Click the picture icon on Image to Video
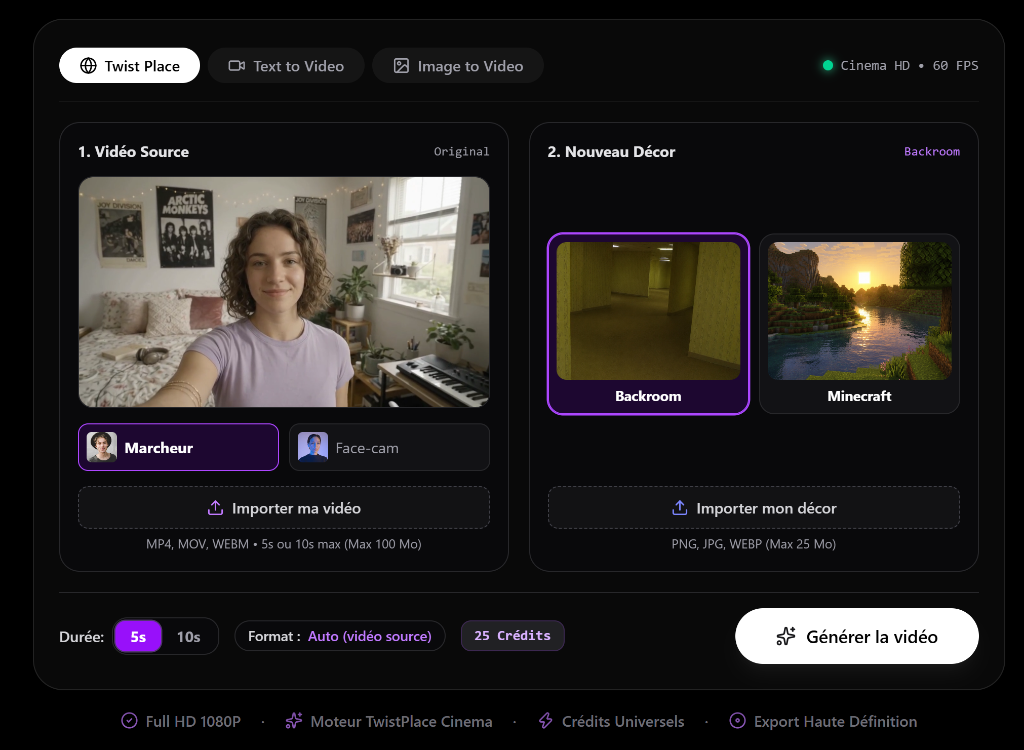This screenshot has height=750, width=1024. [x=401, y=65]
